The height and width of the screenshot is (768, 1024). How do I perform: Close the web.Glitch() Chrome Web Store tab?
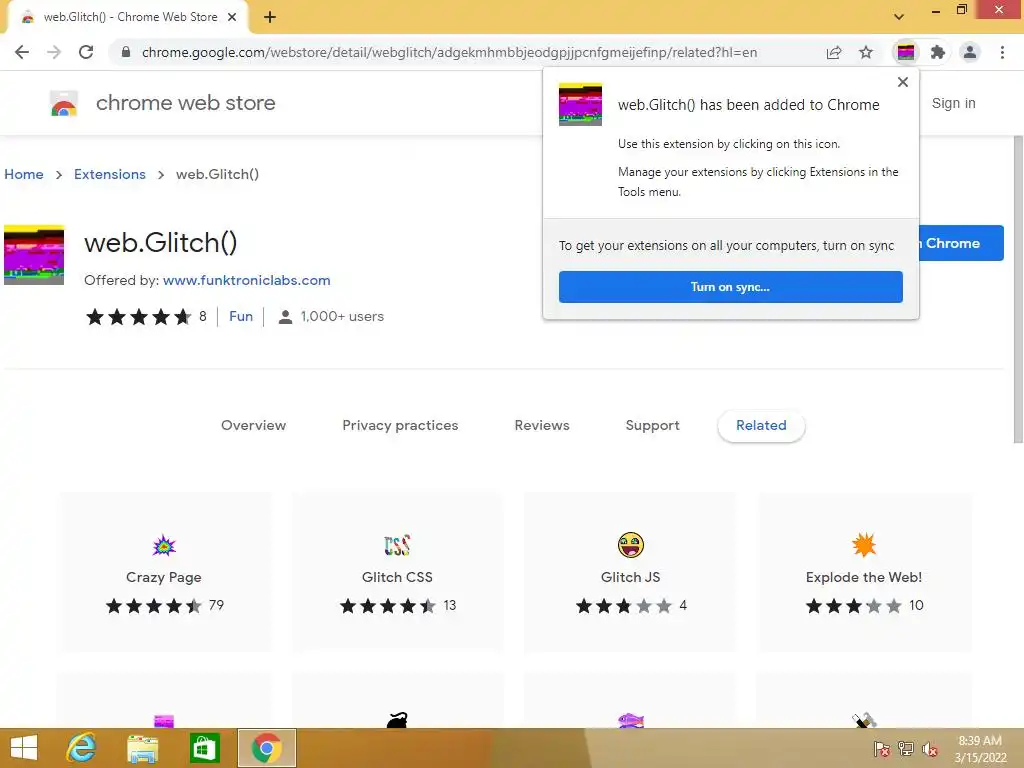[232, 17]
